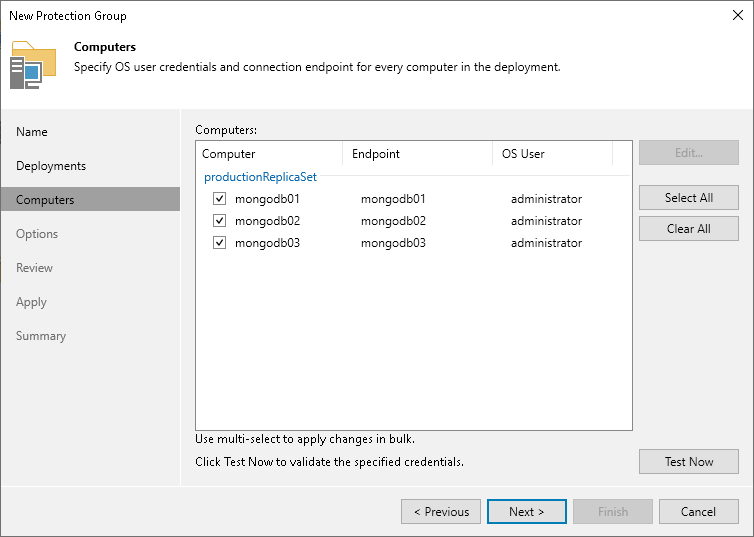Click Test Now to validate credentials
754x537 pixels.
click(689, 462)
